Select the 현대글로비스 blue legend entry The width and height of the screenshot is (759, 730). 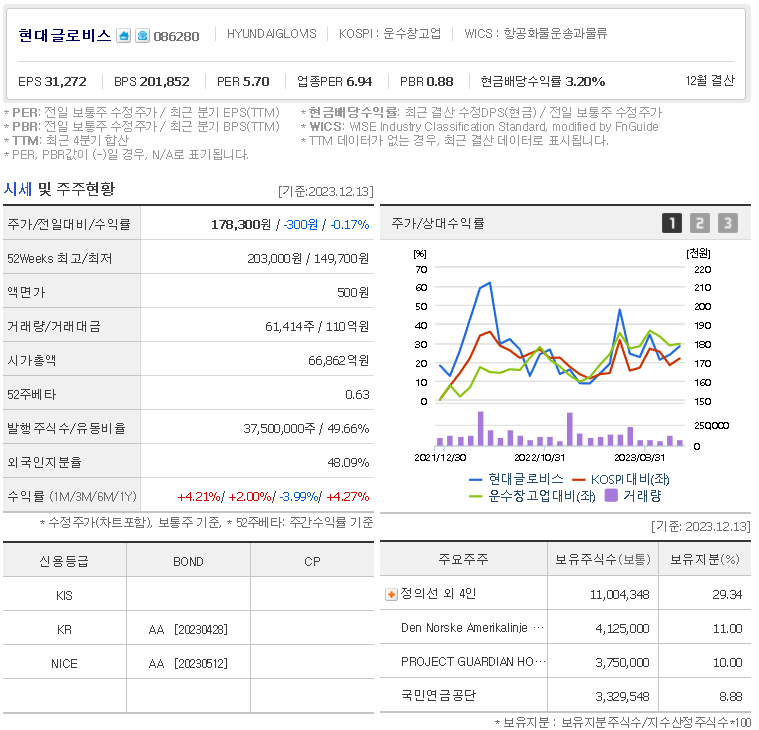[x=516, y=479]
